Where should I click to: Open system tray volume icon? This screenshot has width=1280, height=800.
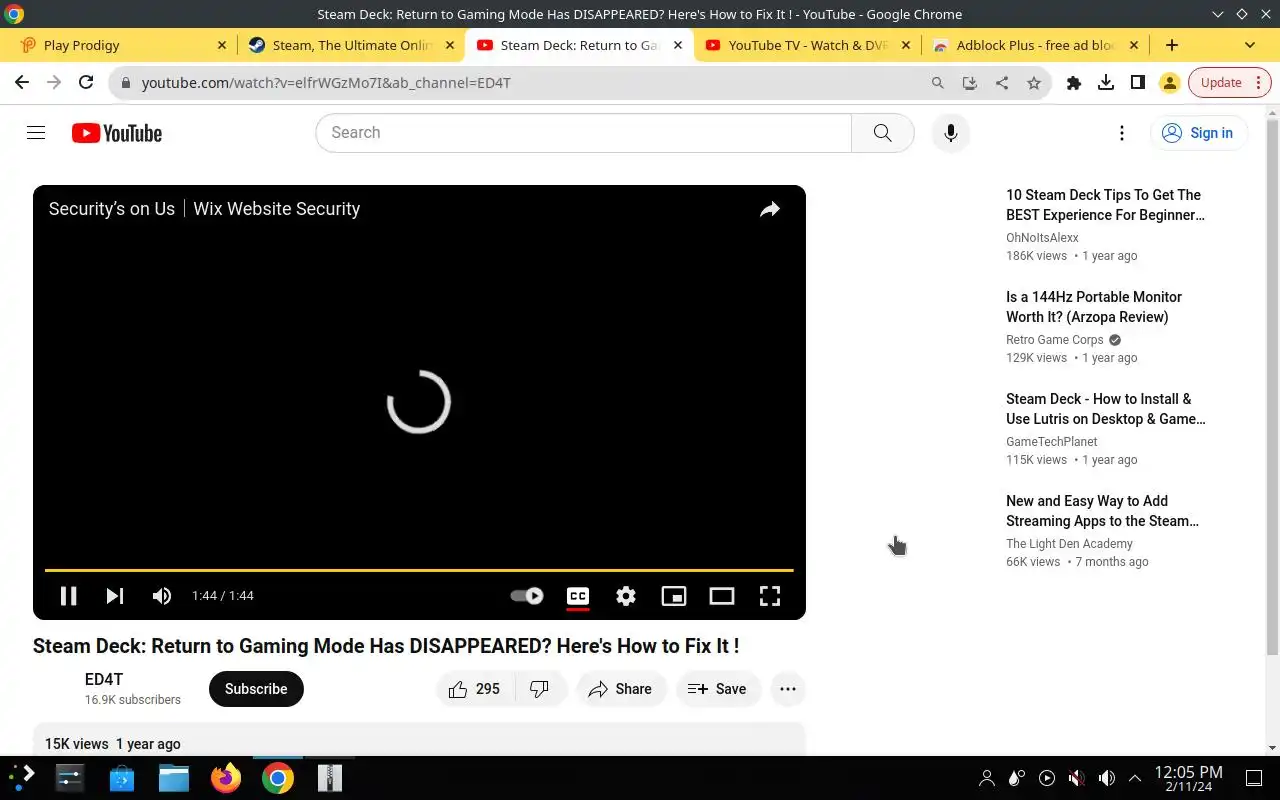tap(1106, 778)
